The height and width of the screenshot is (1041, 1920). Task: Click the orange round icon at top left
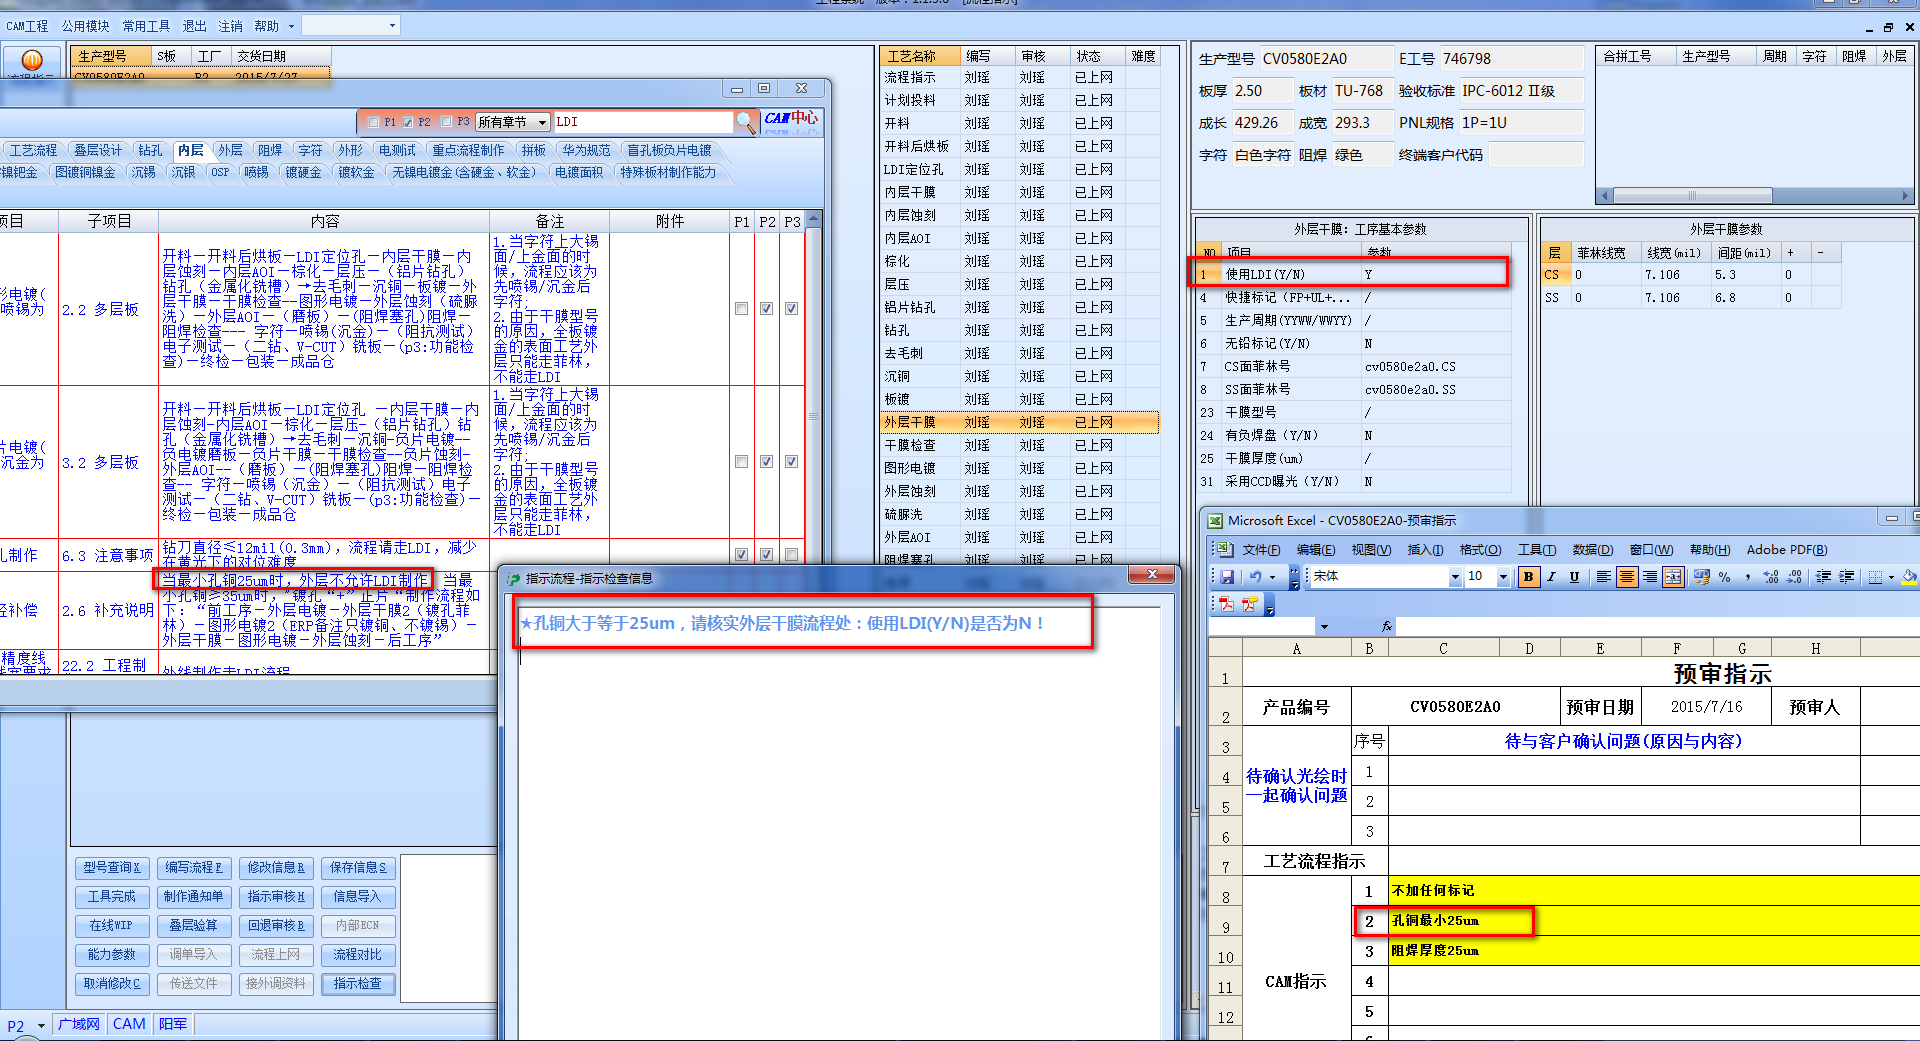pos(31,60)
